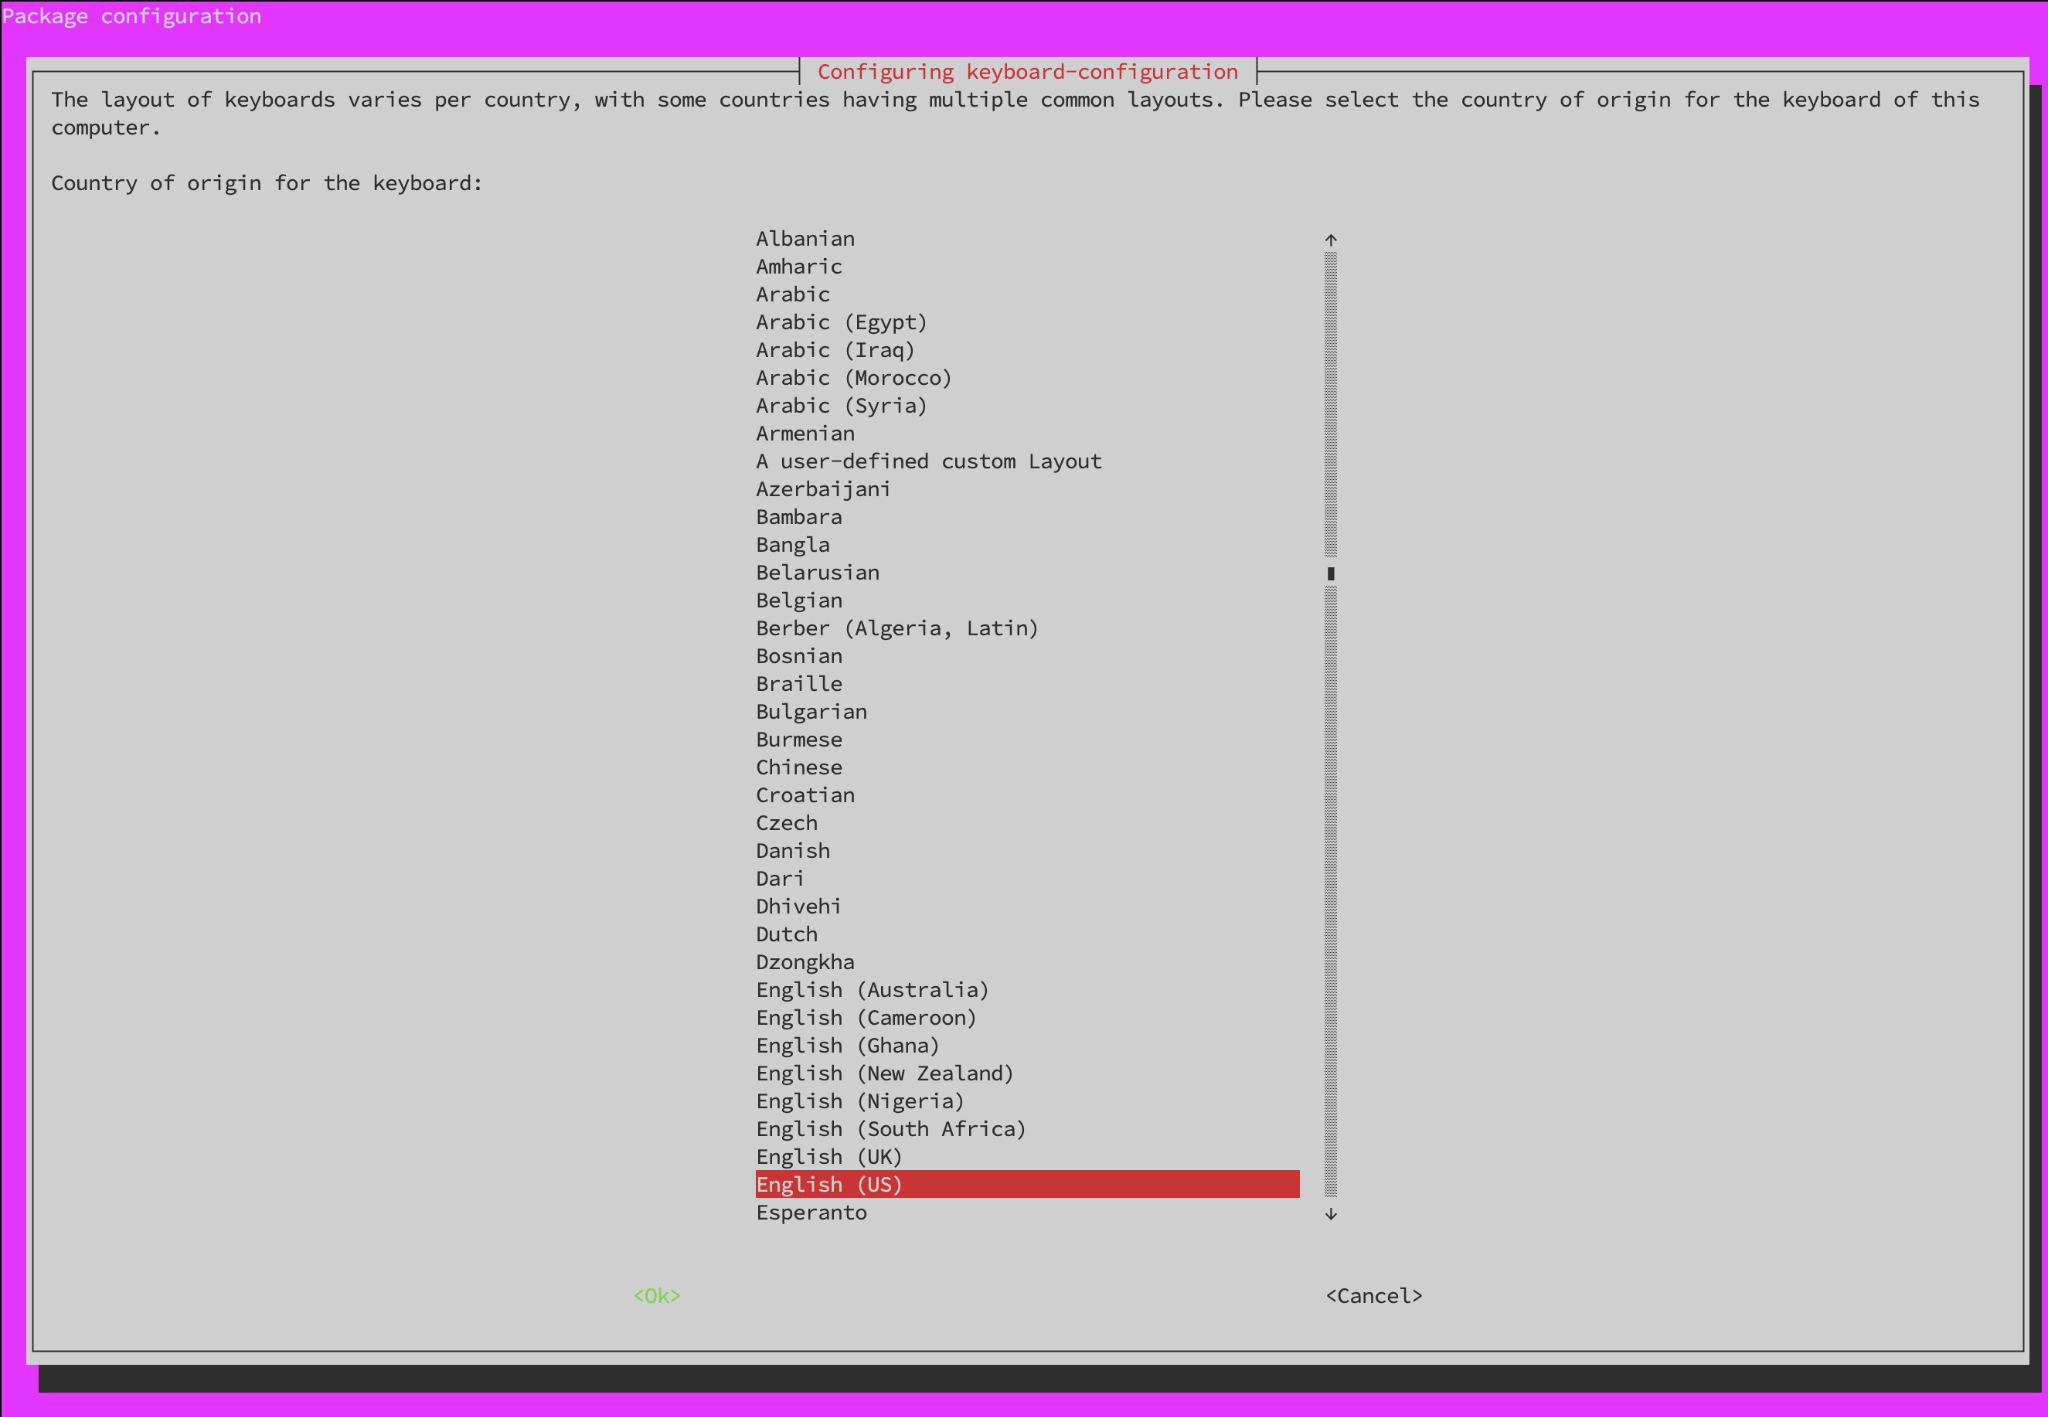Viewport: 2048px width, 1417px height.
Task: Select A user-defined custom Layout
Action: tap(928, 462)
